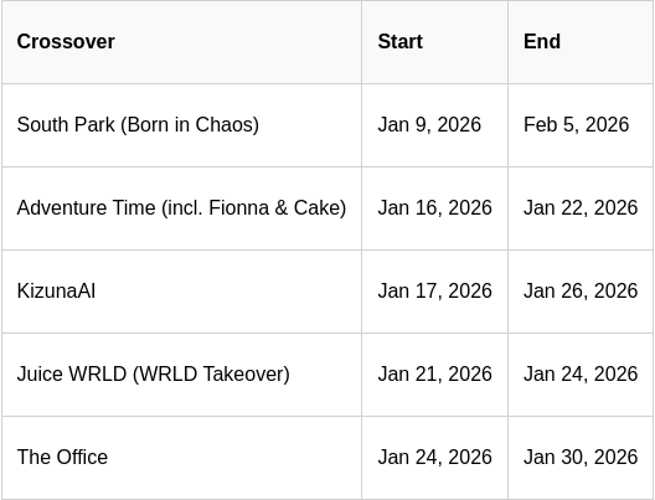Click the Jan 26, 2026 end date
Image resolution: width=655 pixels, height=500 pixels.
click(580, 291)
